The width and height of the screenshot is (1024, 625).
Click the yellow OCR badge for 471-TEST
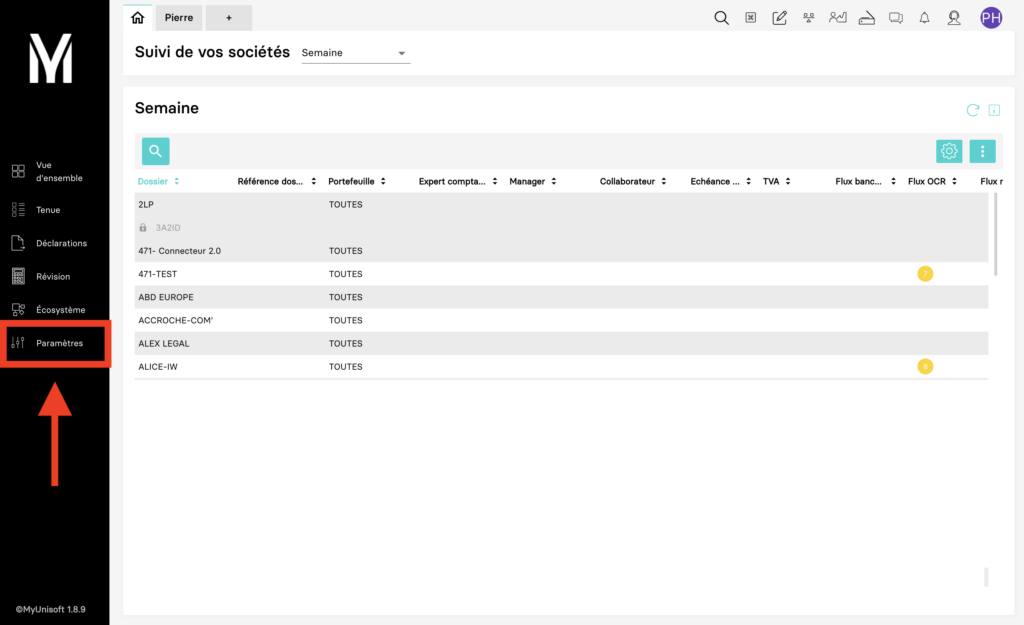coord(925,274)
